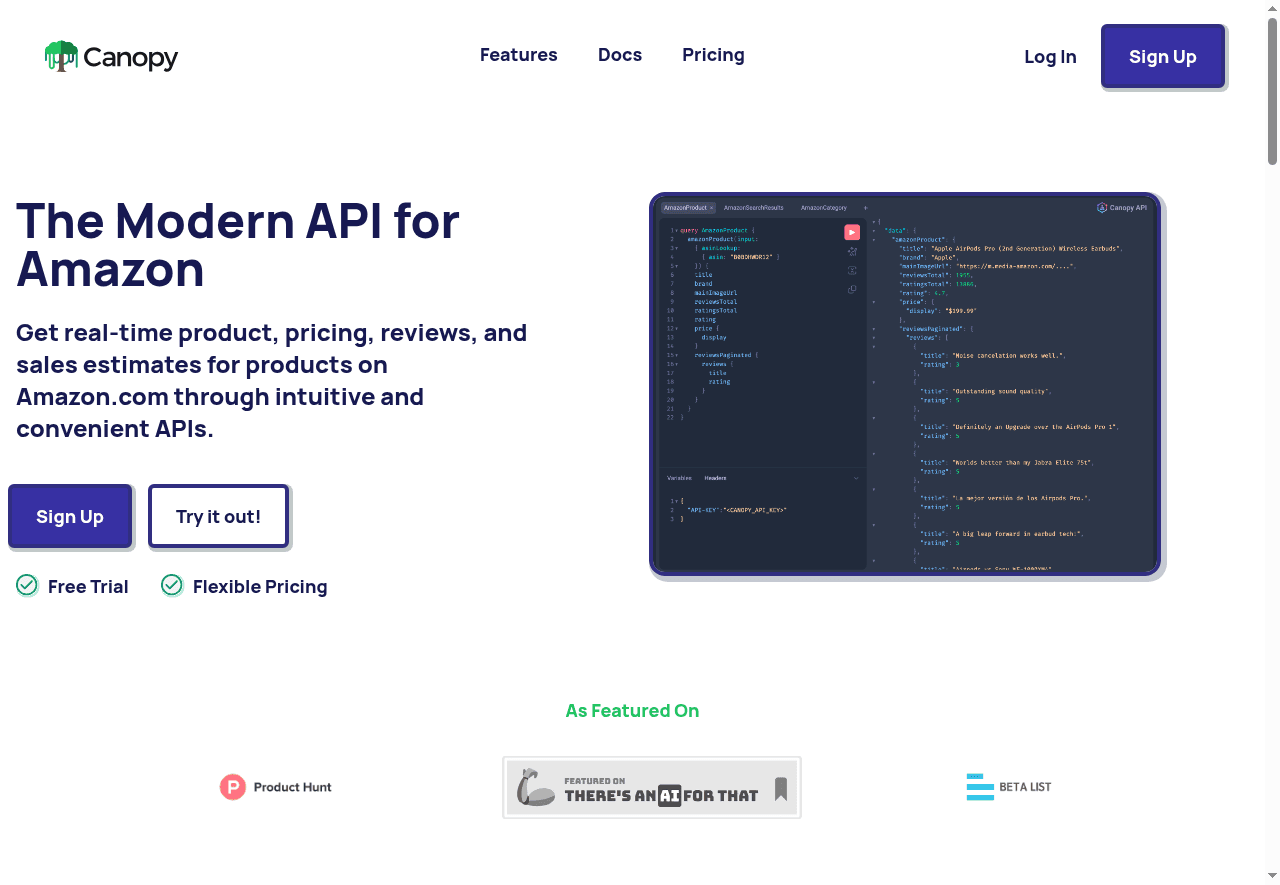The height and width of the screenshot is (885, 1280).
Task: Toggle the Flexible Pricing checkmark
Action: click(171, 585)
